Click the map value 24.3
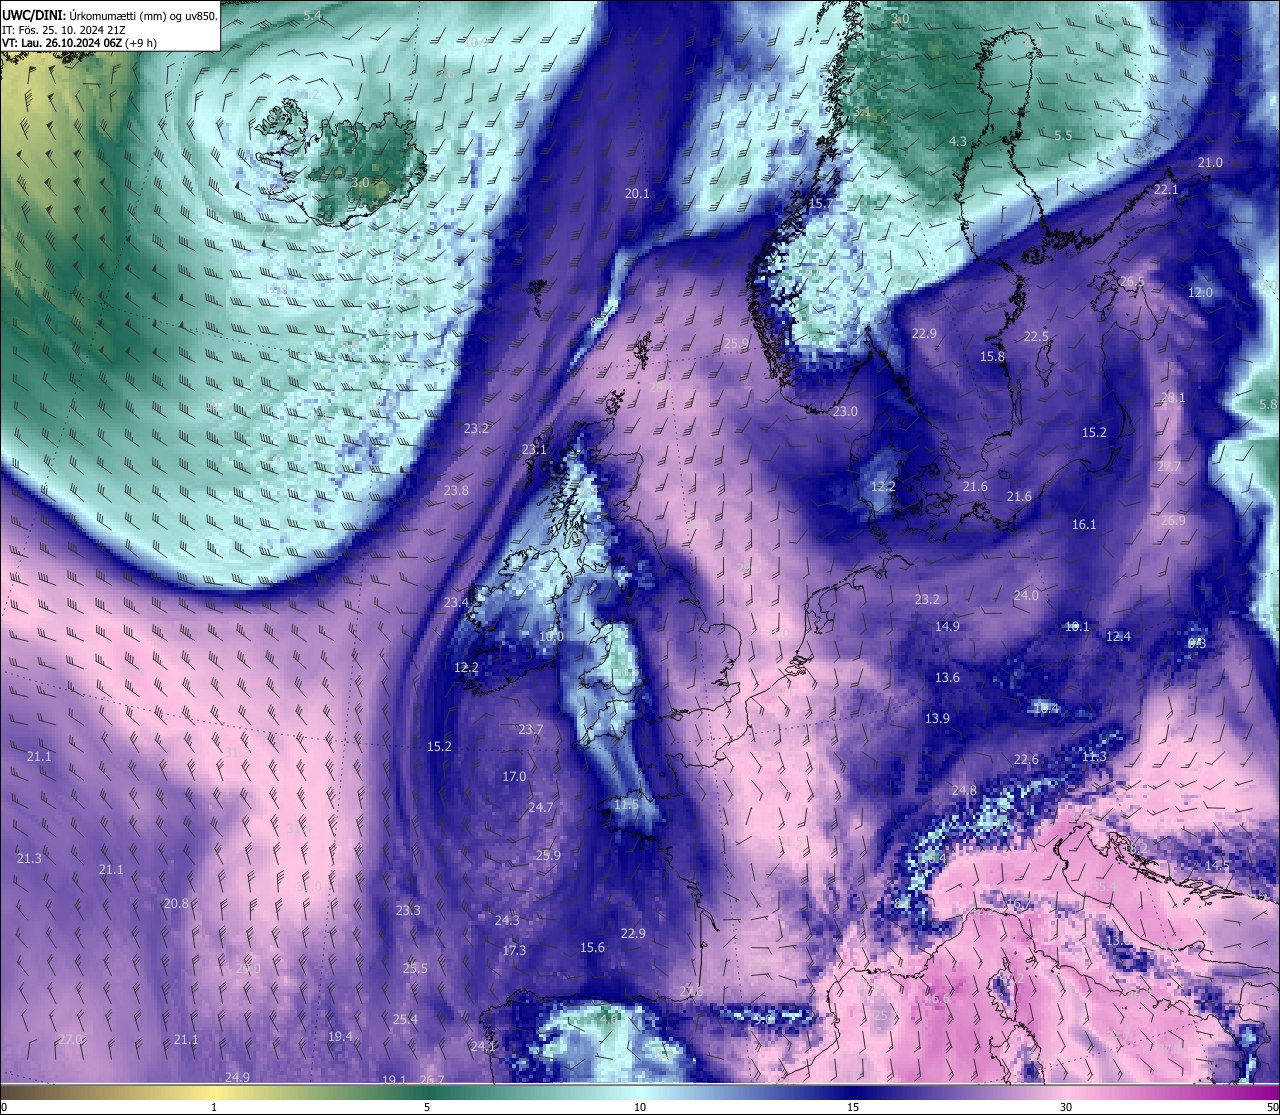This screenshot has width=1280, height=1115. point(507,920)
